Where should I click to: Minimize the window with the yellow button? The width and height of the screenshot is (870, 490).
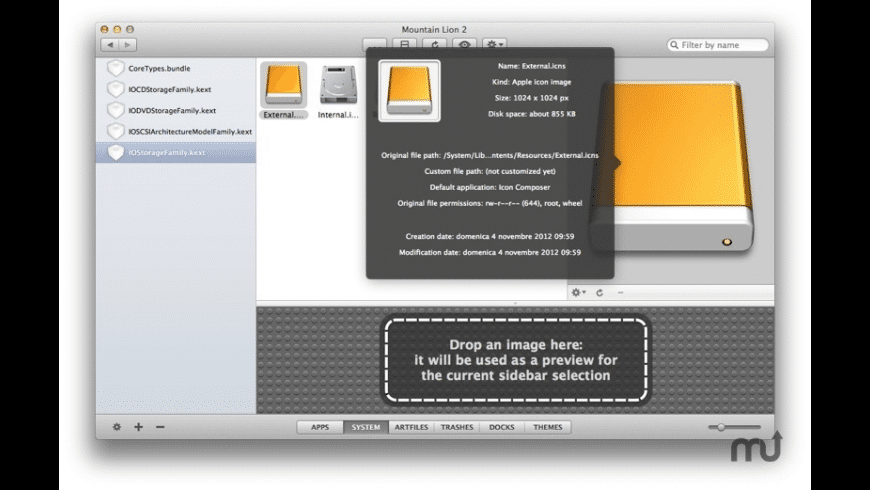117,29
